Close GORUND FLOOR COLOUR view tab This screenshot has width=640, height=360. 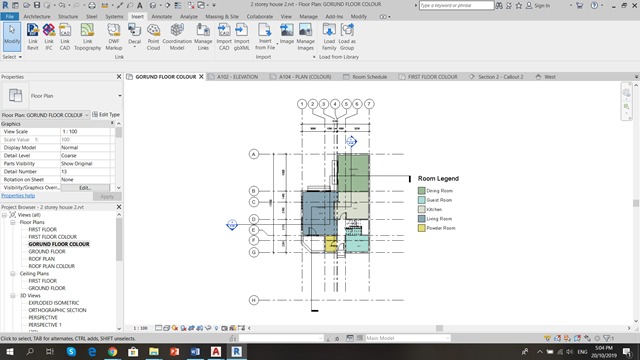(201, 77)
